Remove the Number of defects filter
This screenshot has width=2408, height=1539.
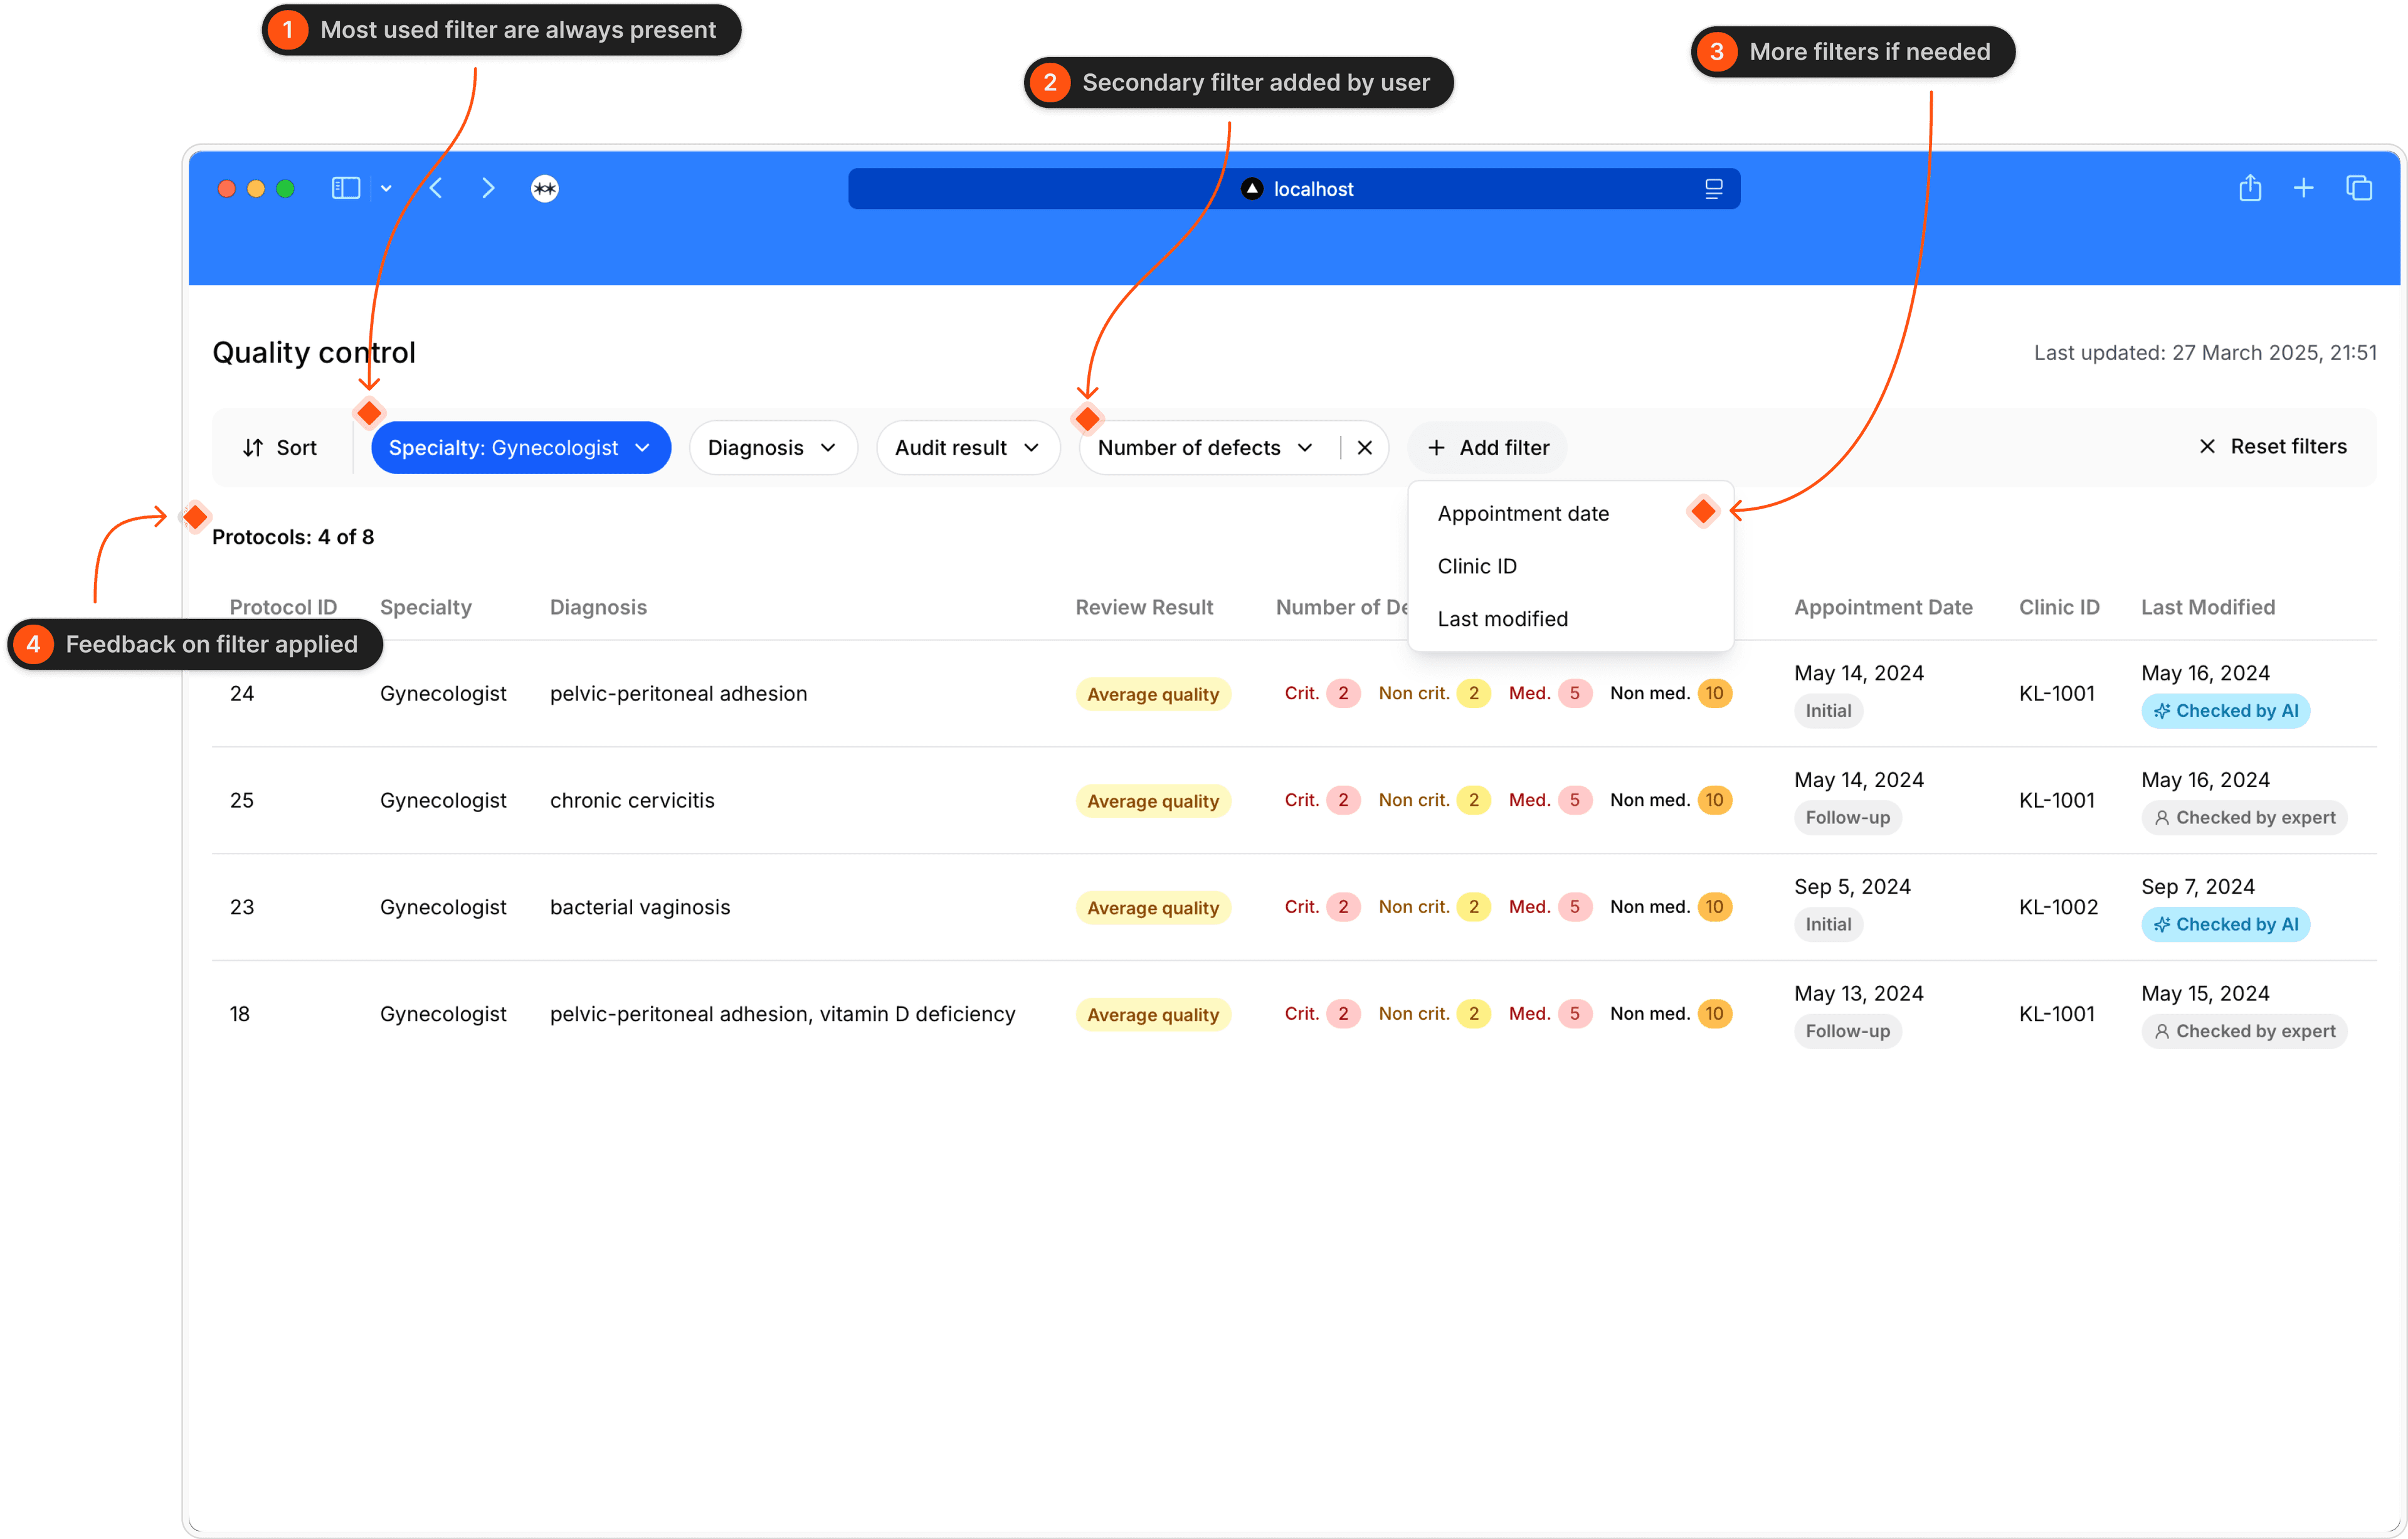point(1364,448)
